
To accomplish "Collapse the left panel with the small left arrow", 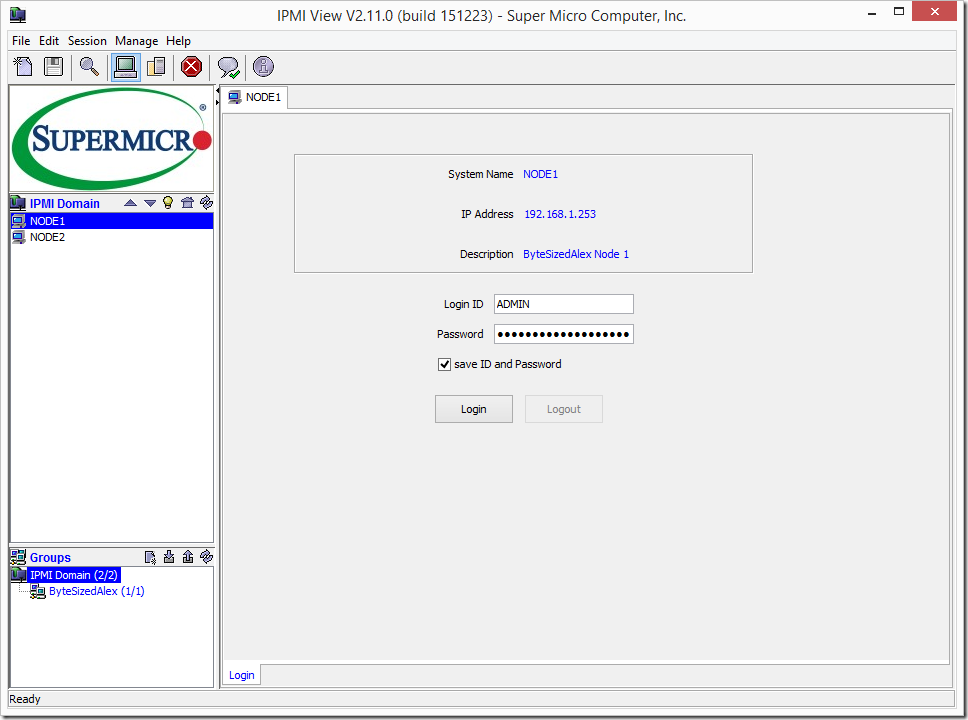I will pyautogui.click(x=217, y=91).
